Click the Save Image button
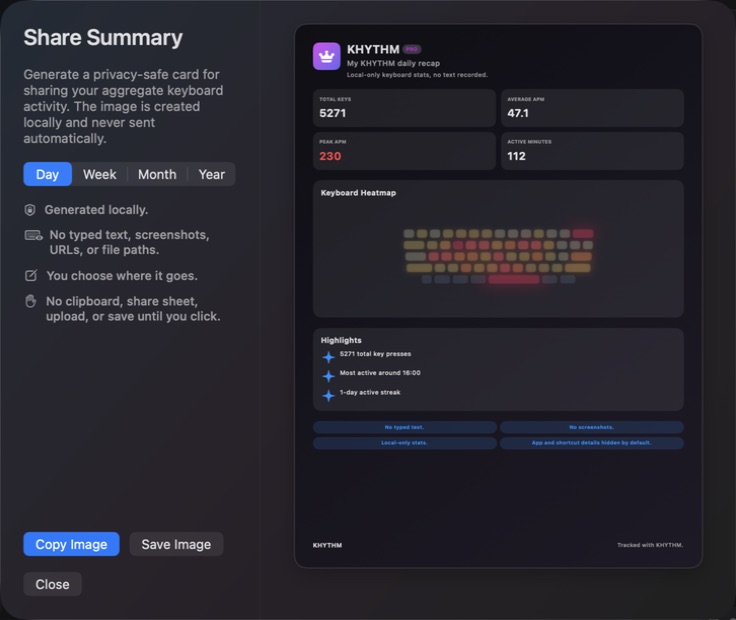 [x=176, y=544]
